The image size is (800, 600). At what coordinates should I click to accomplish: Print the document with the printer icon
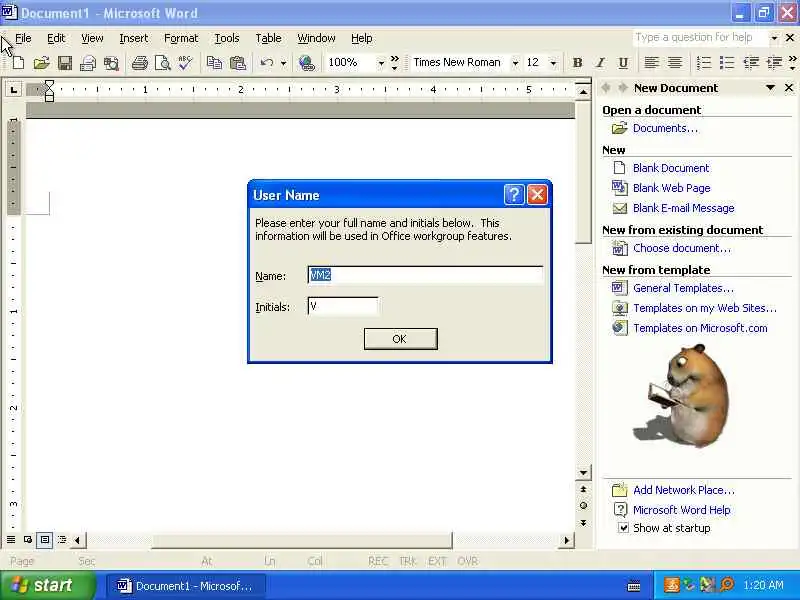click(139, 63)
